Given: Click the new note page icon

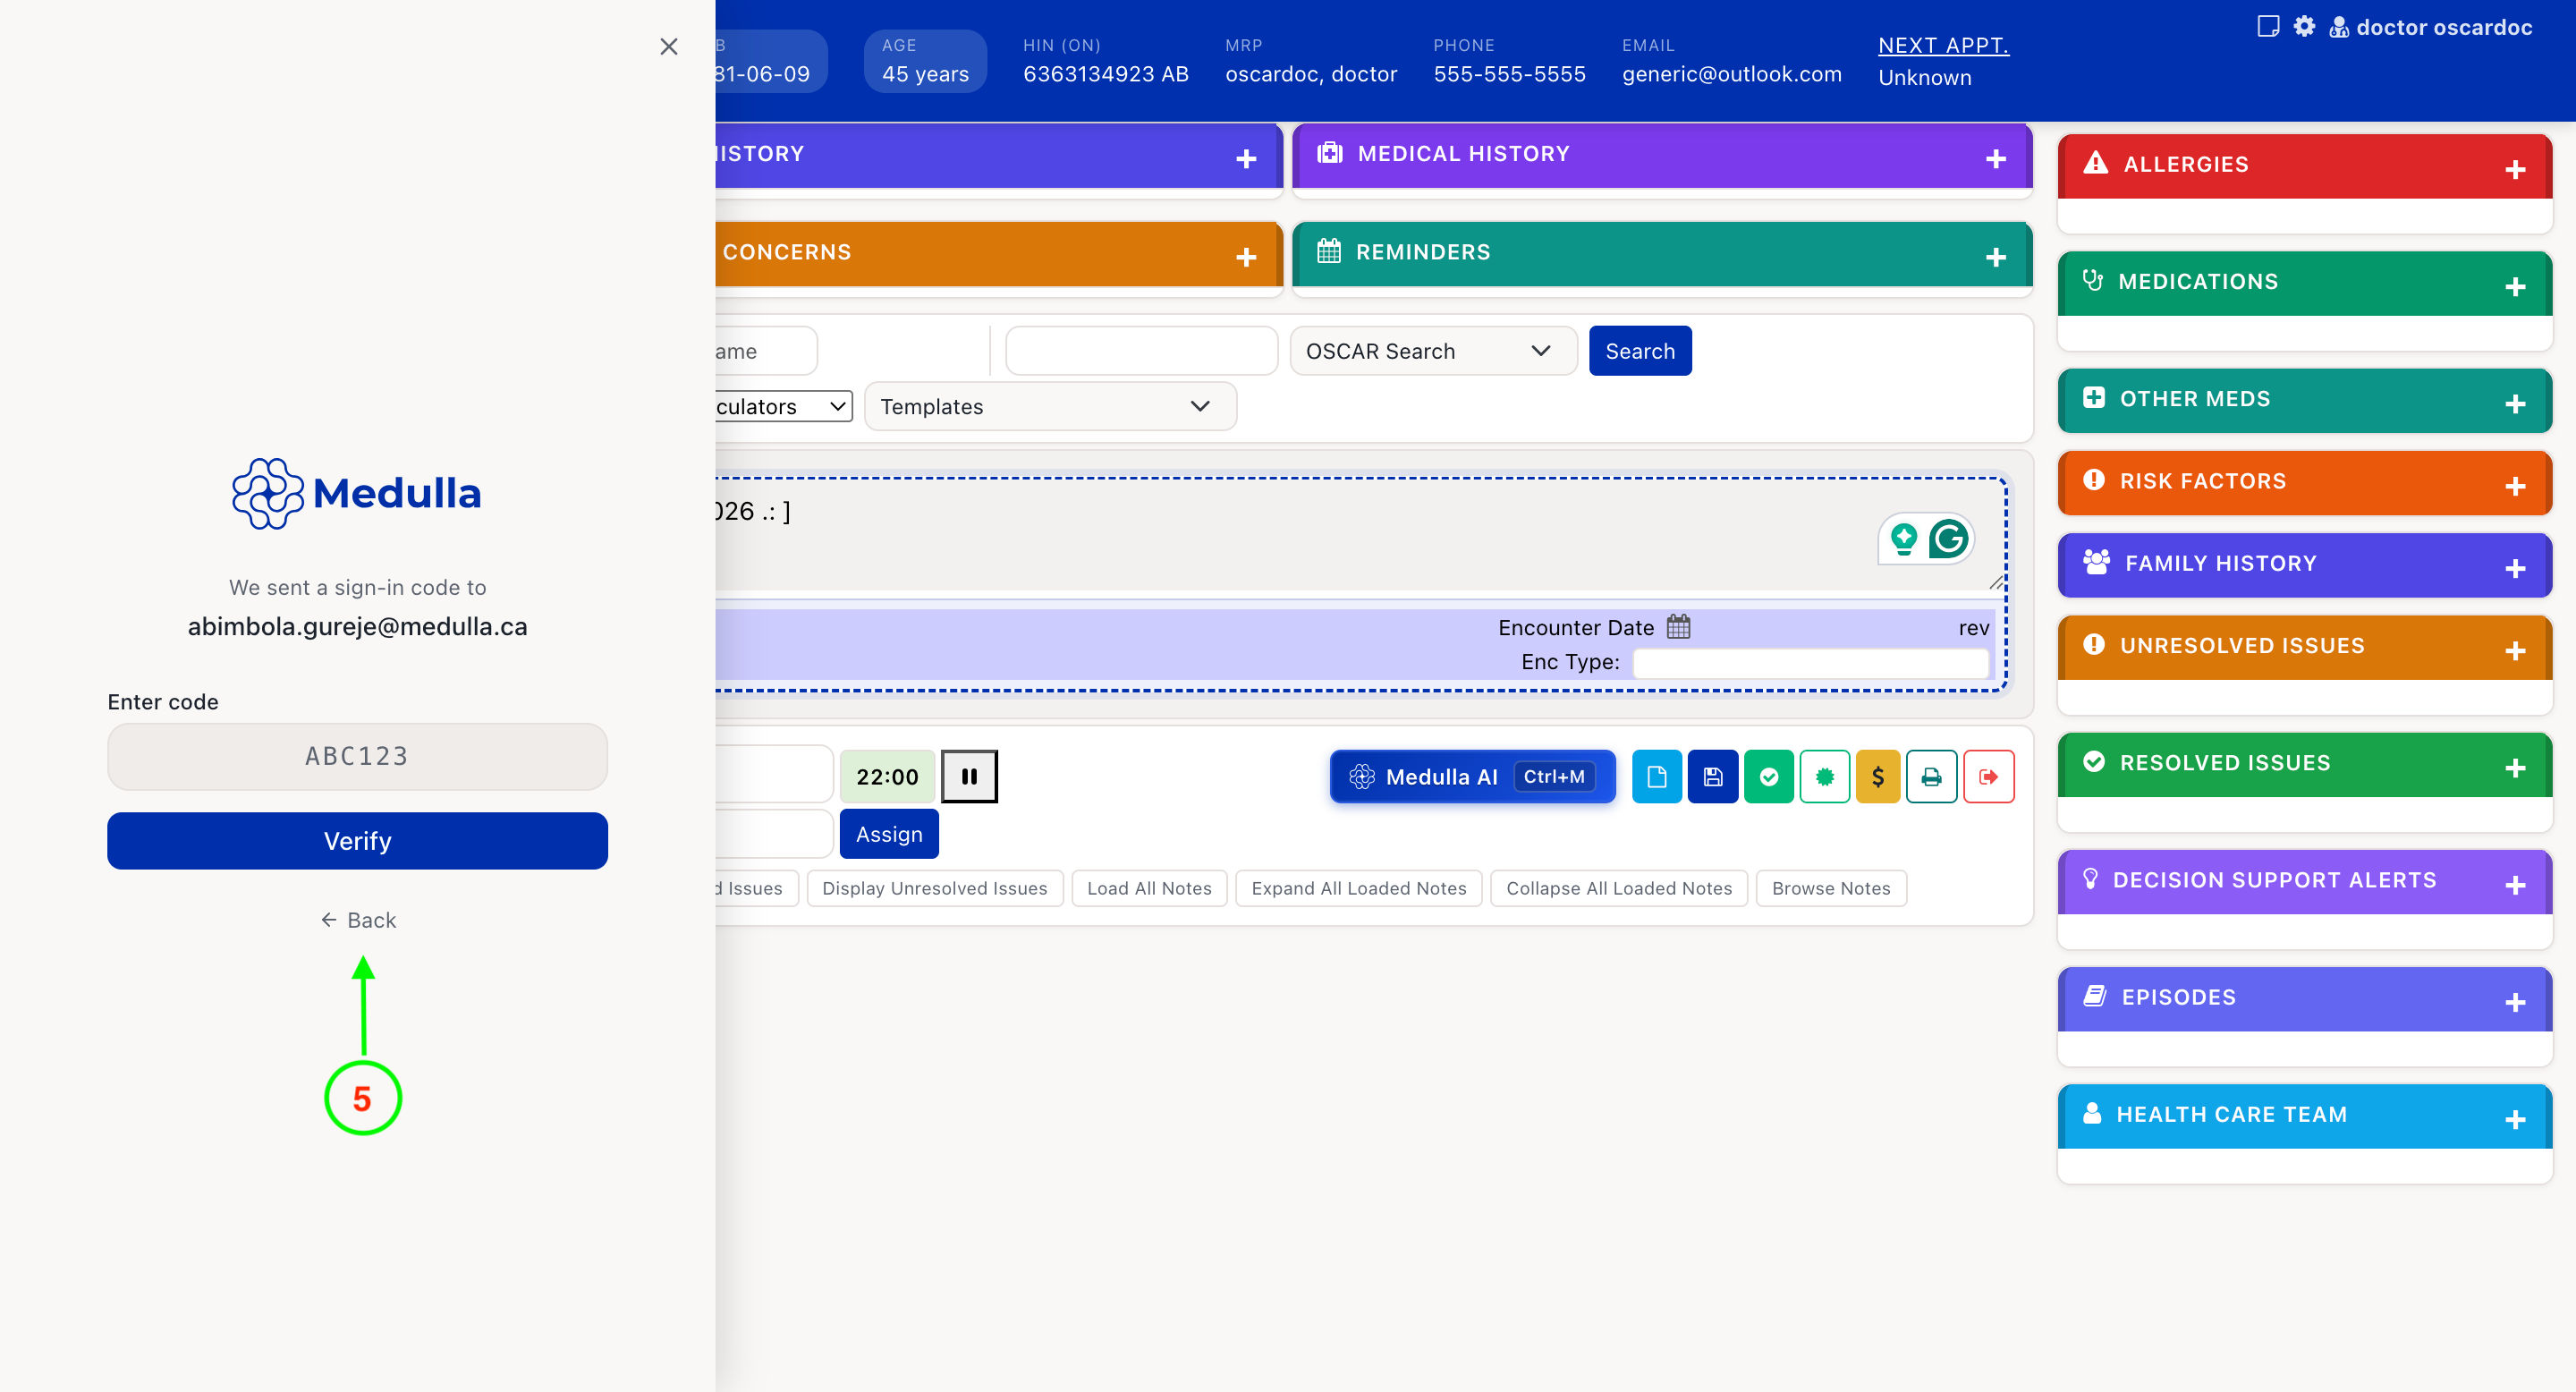Looking at the screenshot, I should [1656, 776].
